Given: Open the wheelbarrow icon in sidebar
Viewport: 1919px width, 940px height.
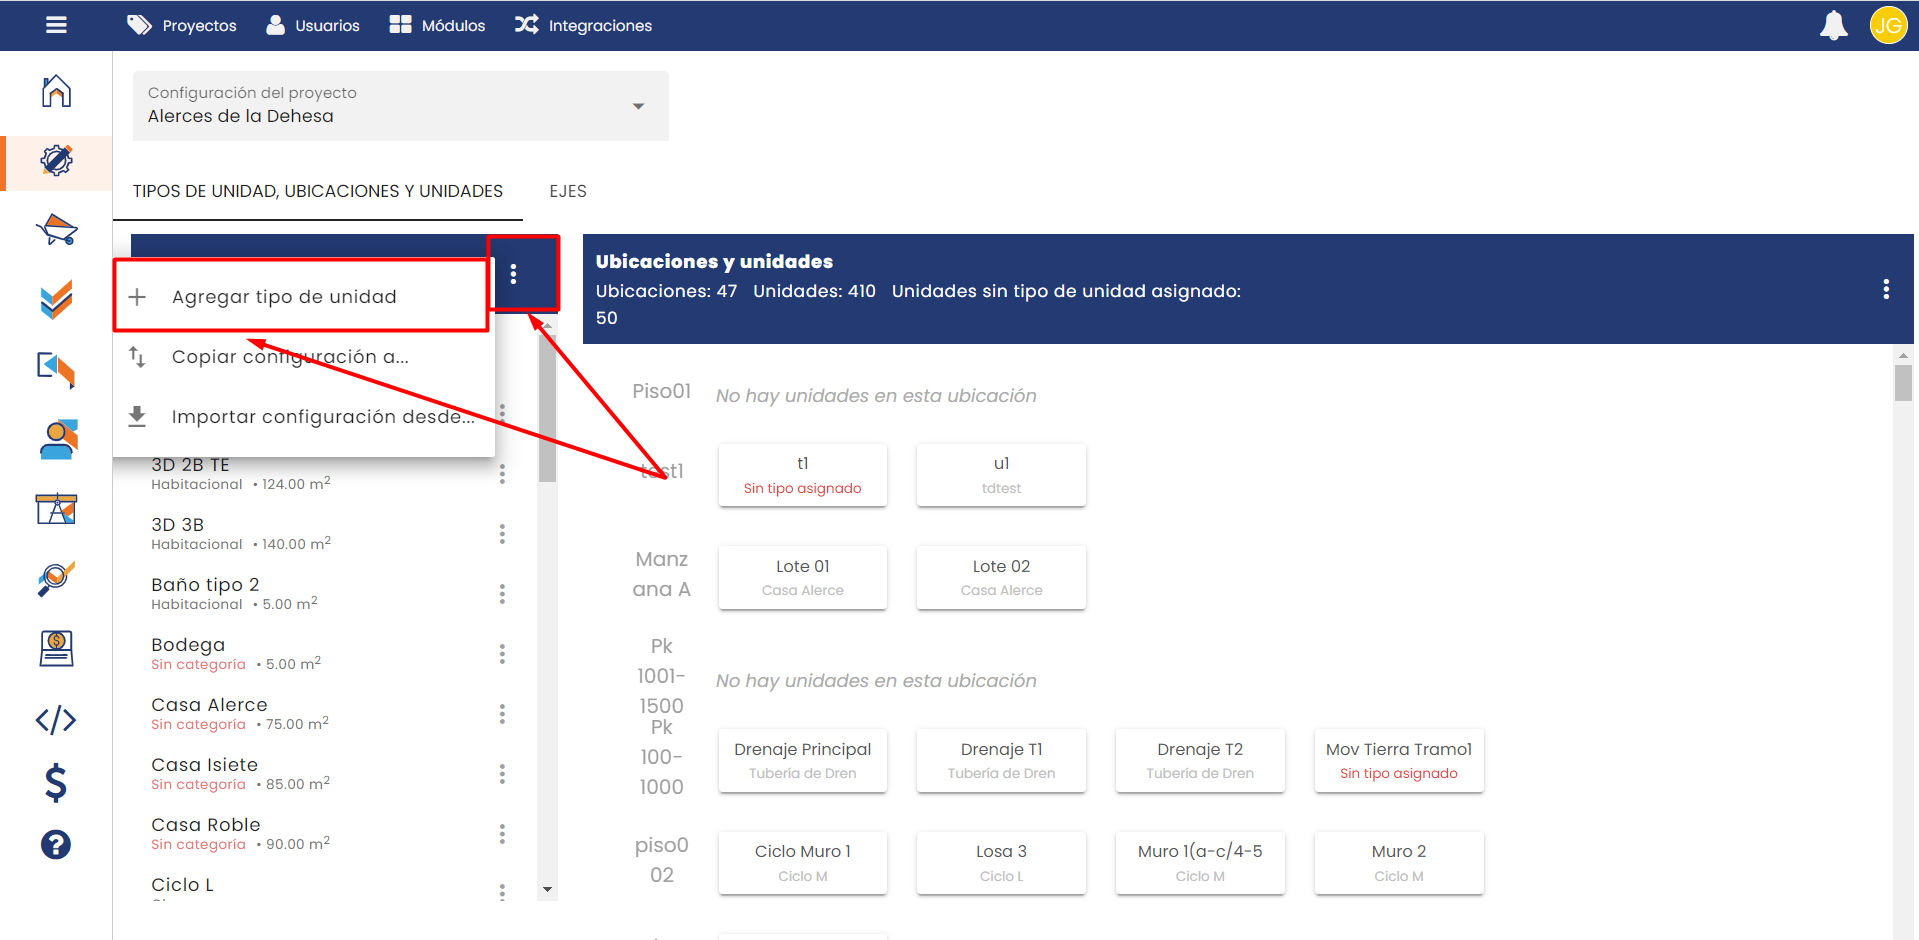Looking at the screenshot, I should pyautogui.click(x=56, y=230).
